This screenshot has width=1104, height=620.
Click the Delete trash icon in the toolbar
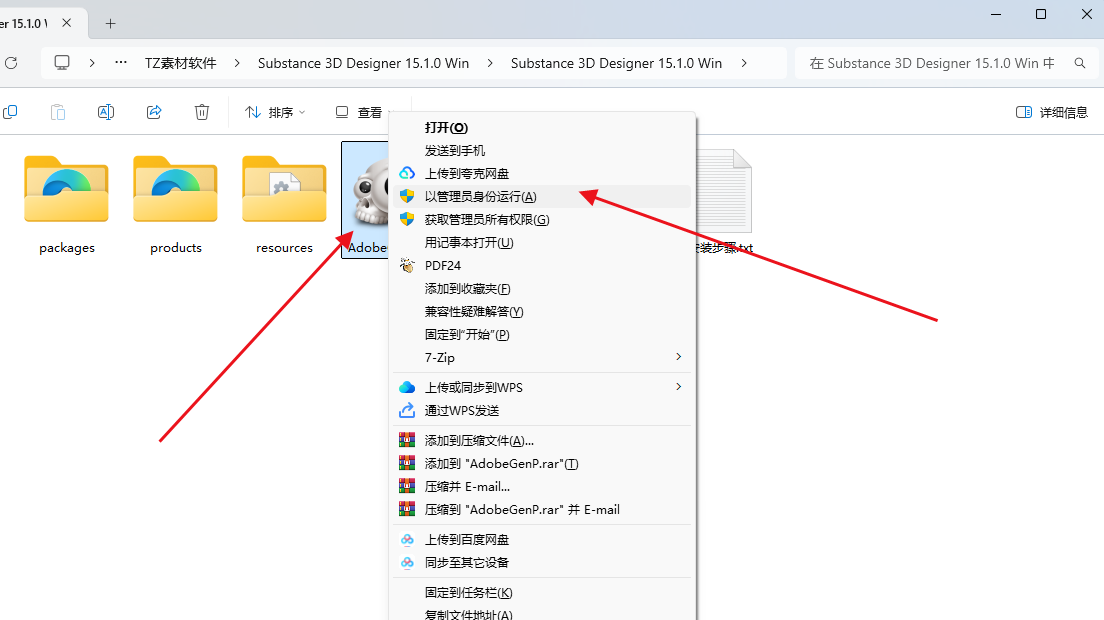click(x=201, y=112)
